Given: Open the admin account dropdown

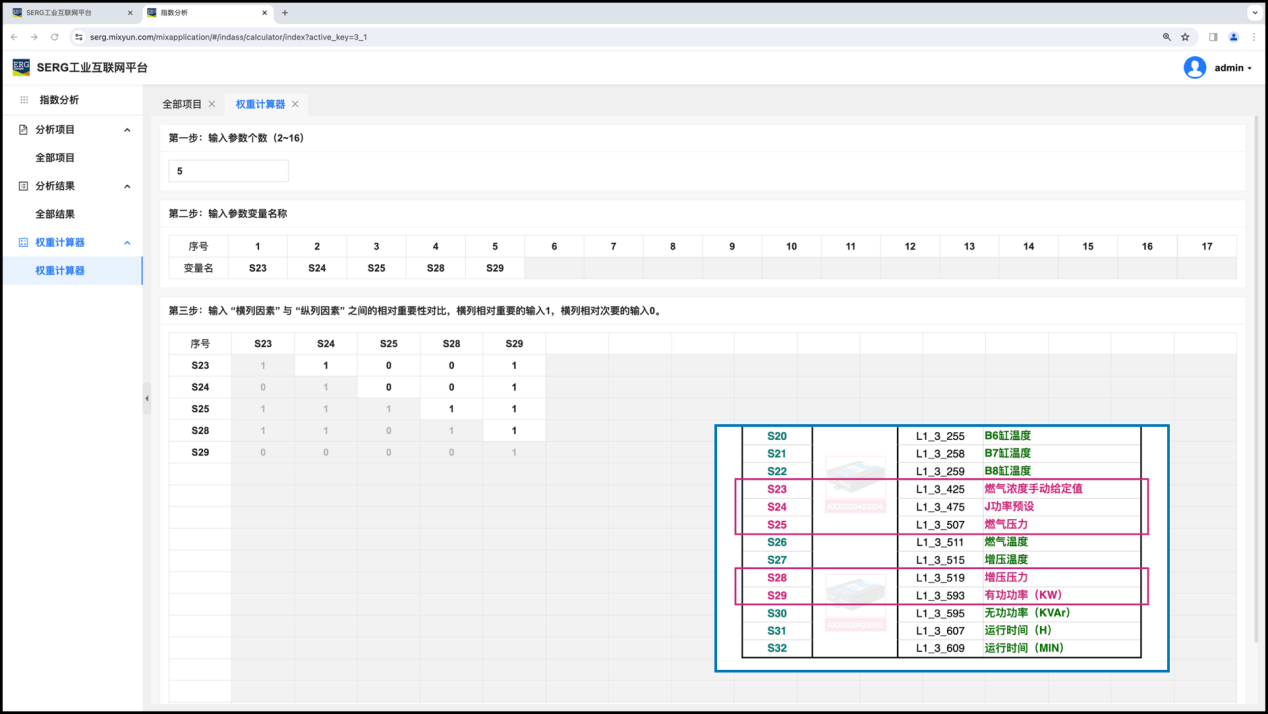Looking at the screenshot, I should 1233,68.
